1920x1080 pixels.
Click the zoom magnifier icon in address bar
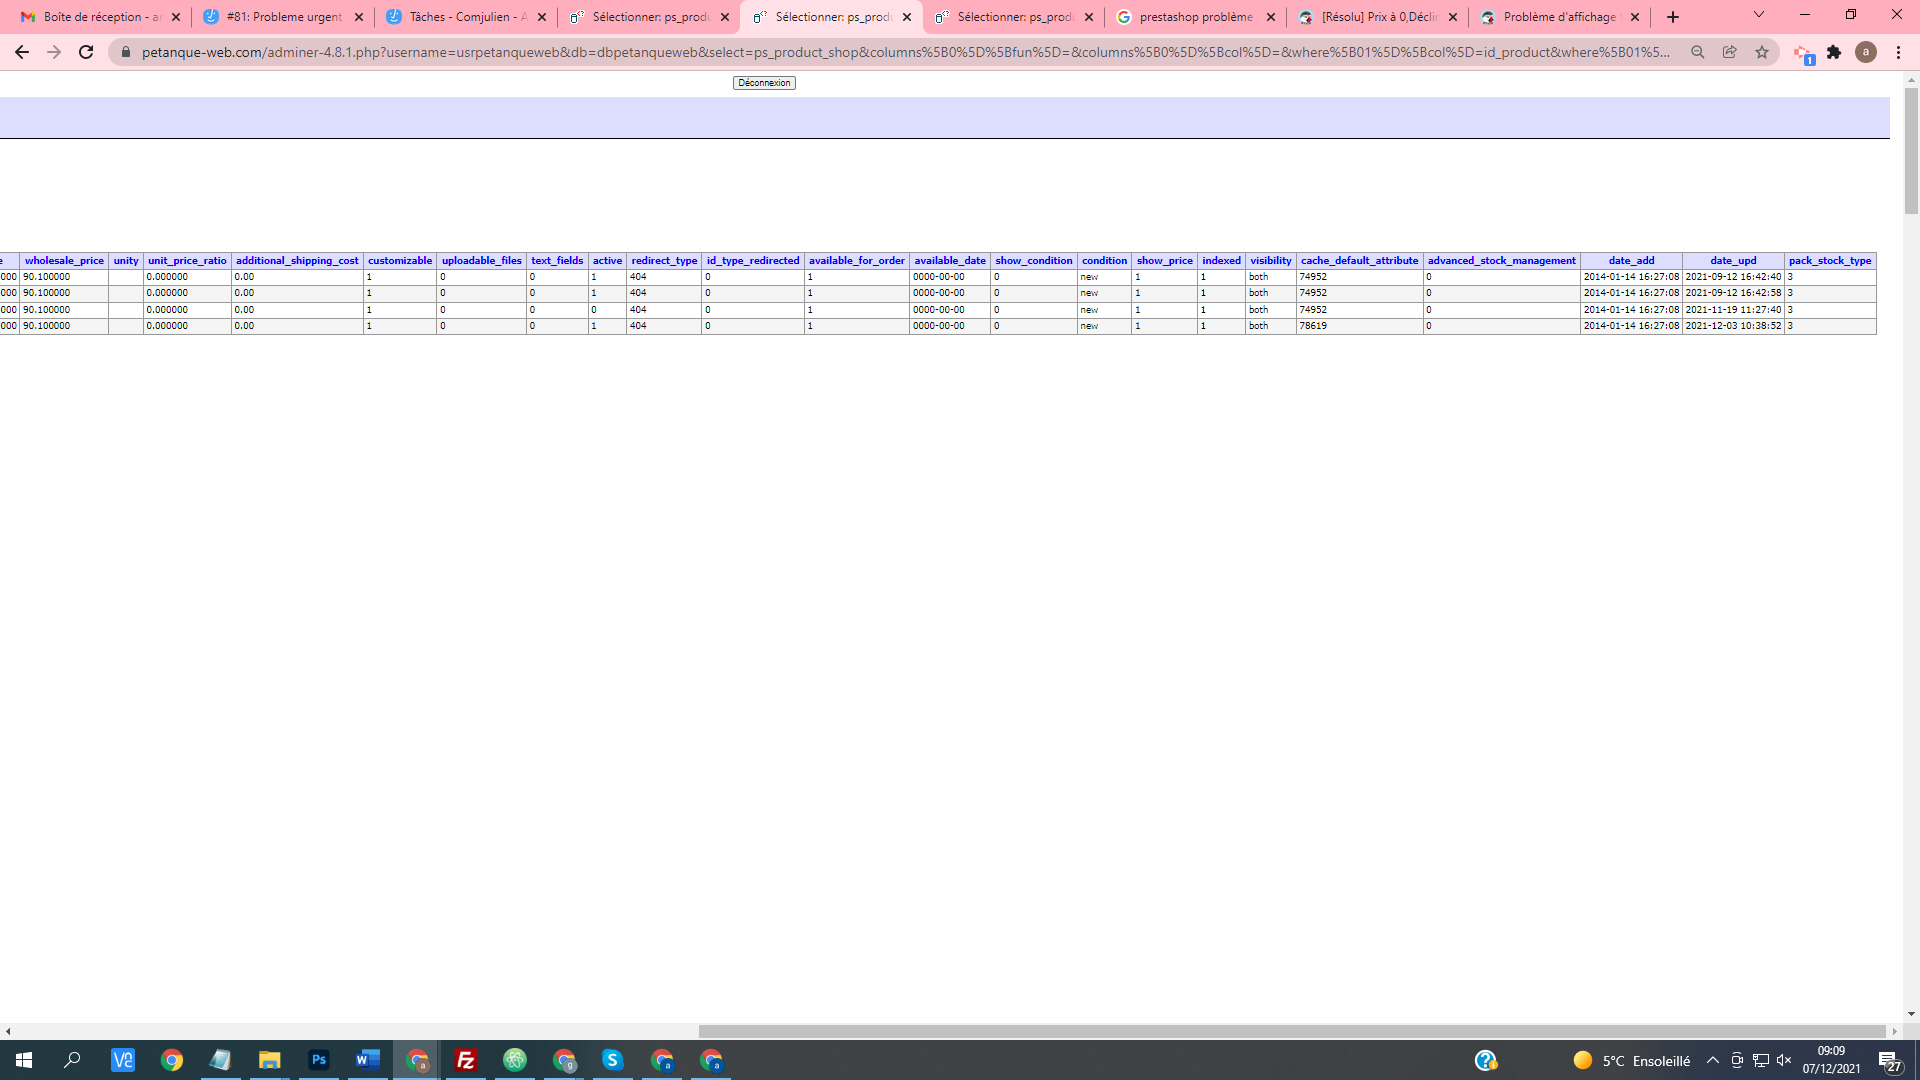click(1698, 52)
